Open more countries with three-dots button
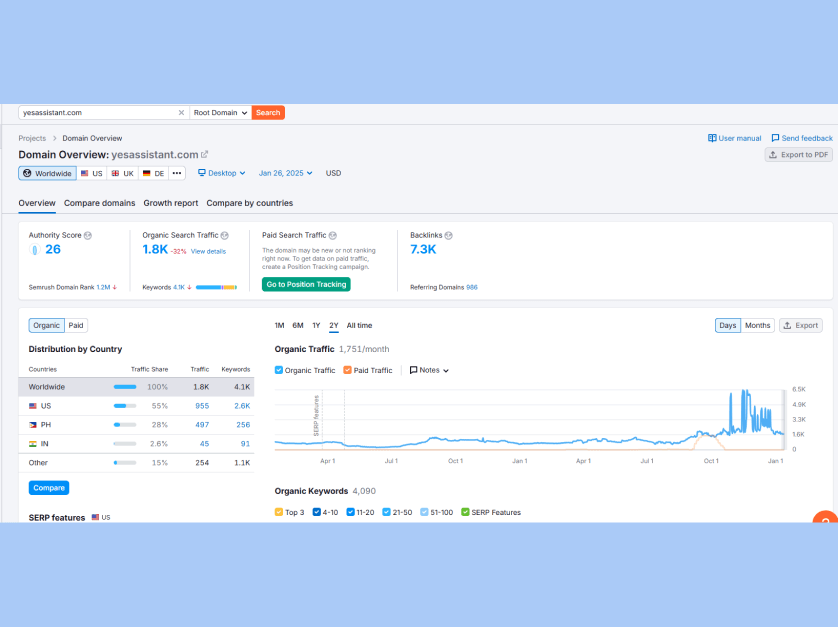Viewport: 838px width, 627px height. pos(177,173)
